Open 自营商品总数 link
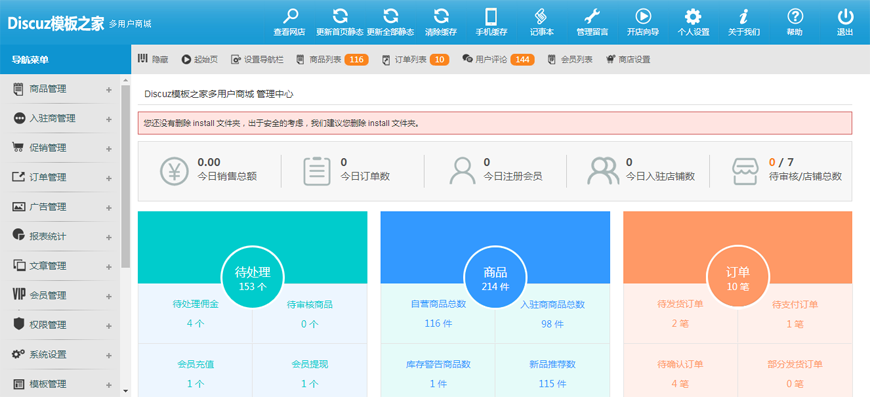 pyautogui.click(x=438, y=304)
